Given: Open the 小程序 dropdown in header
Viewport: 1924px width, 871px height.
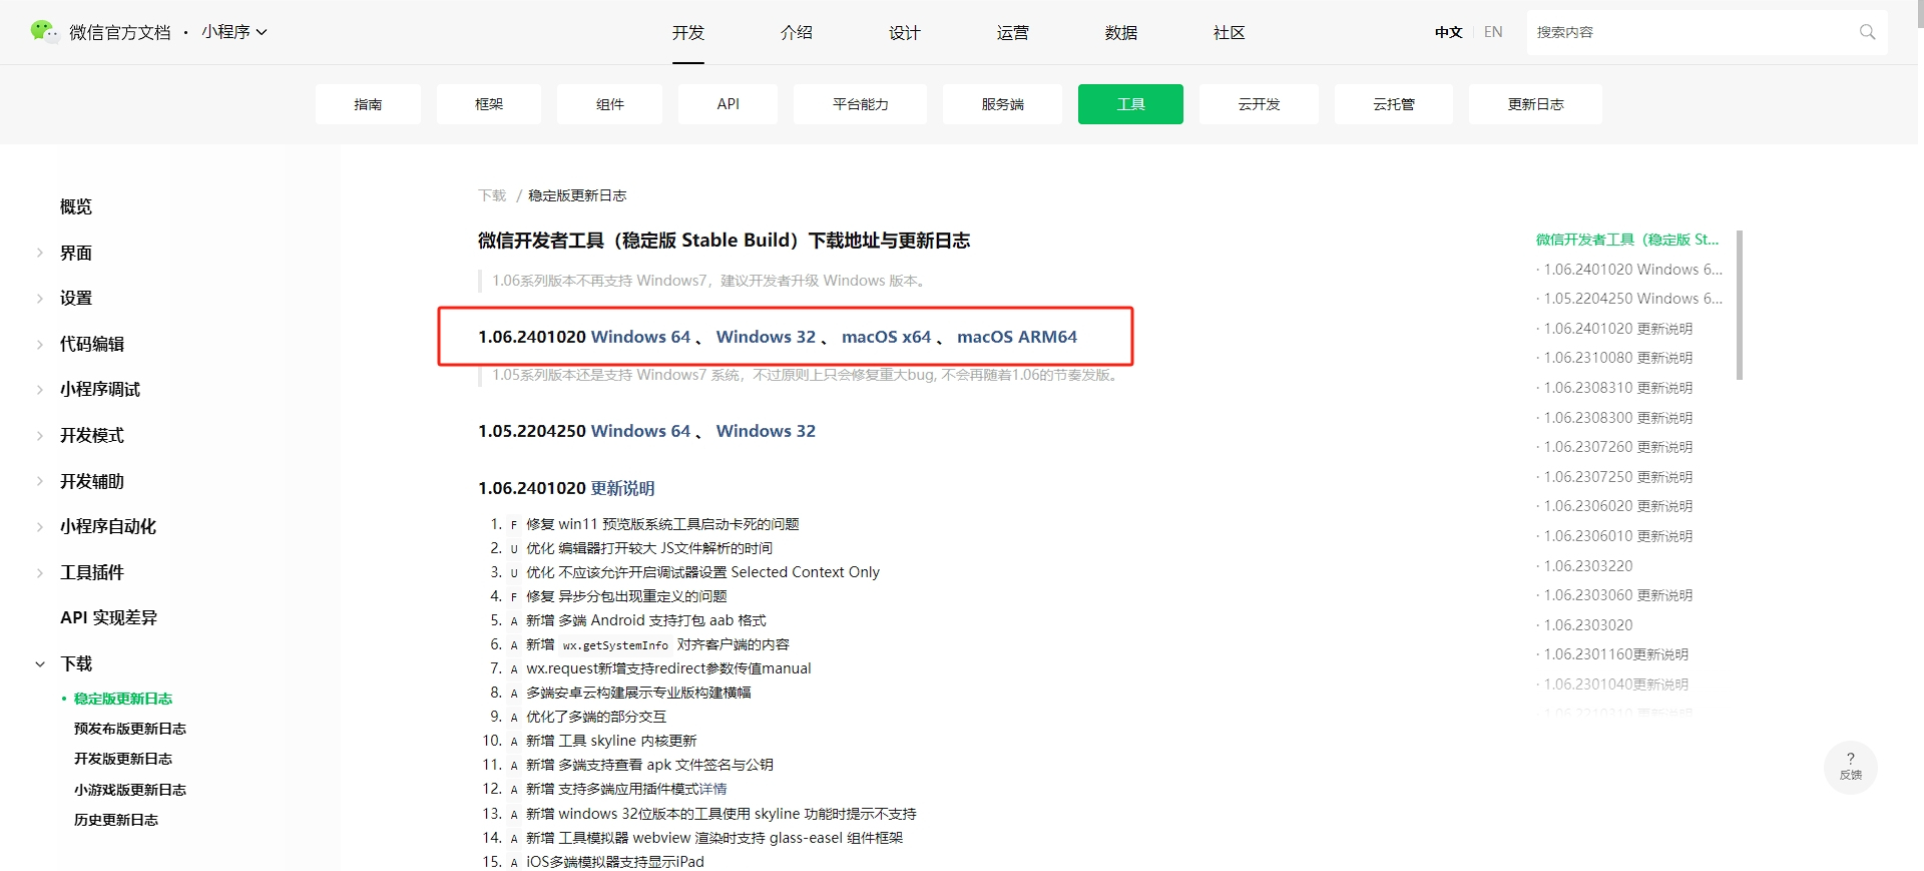Looking at the screenshot, I should 234,32.
